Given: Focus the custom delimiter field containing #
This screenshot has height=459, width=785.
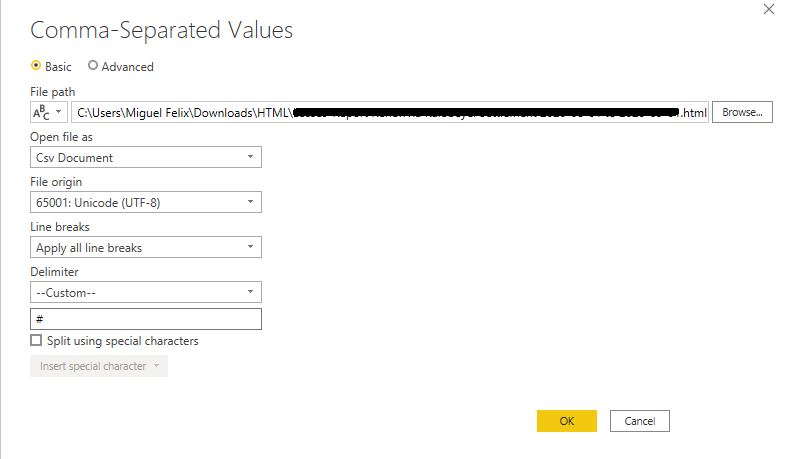Looking at the screenshot, I should point(146,319).
